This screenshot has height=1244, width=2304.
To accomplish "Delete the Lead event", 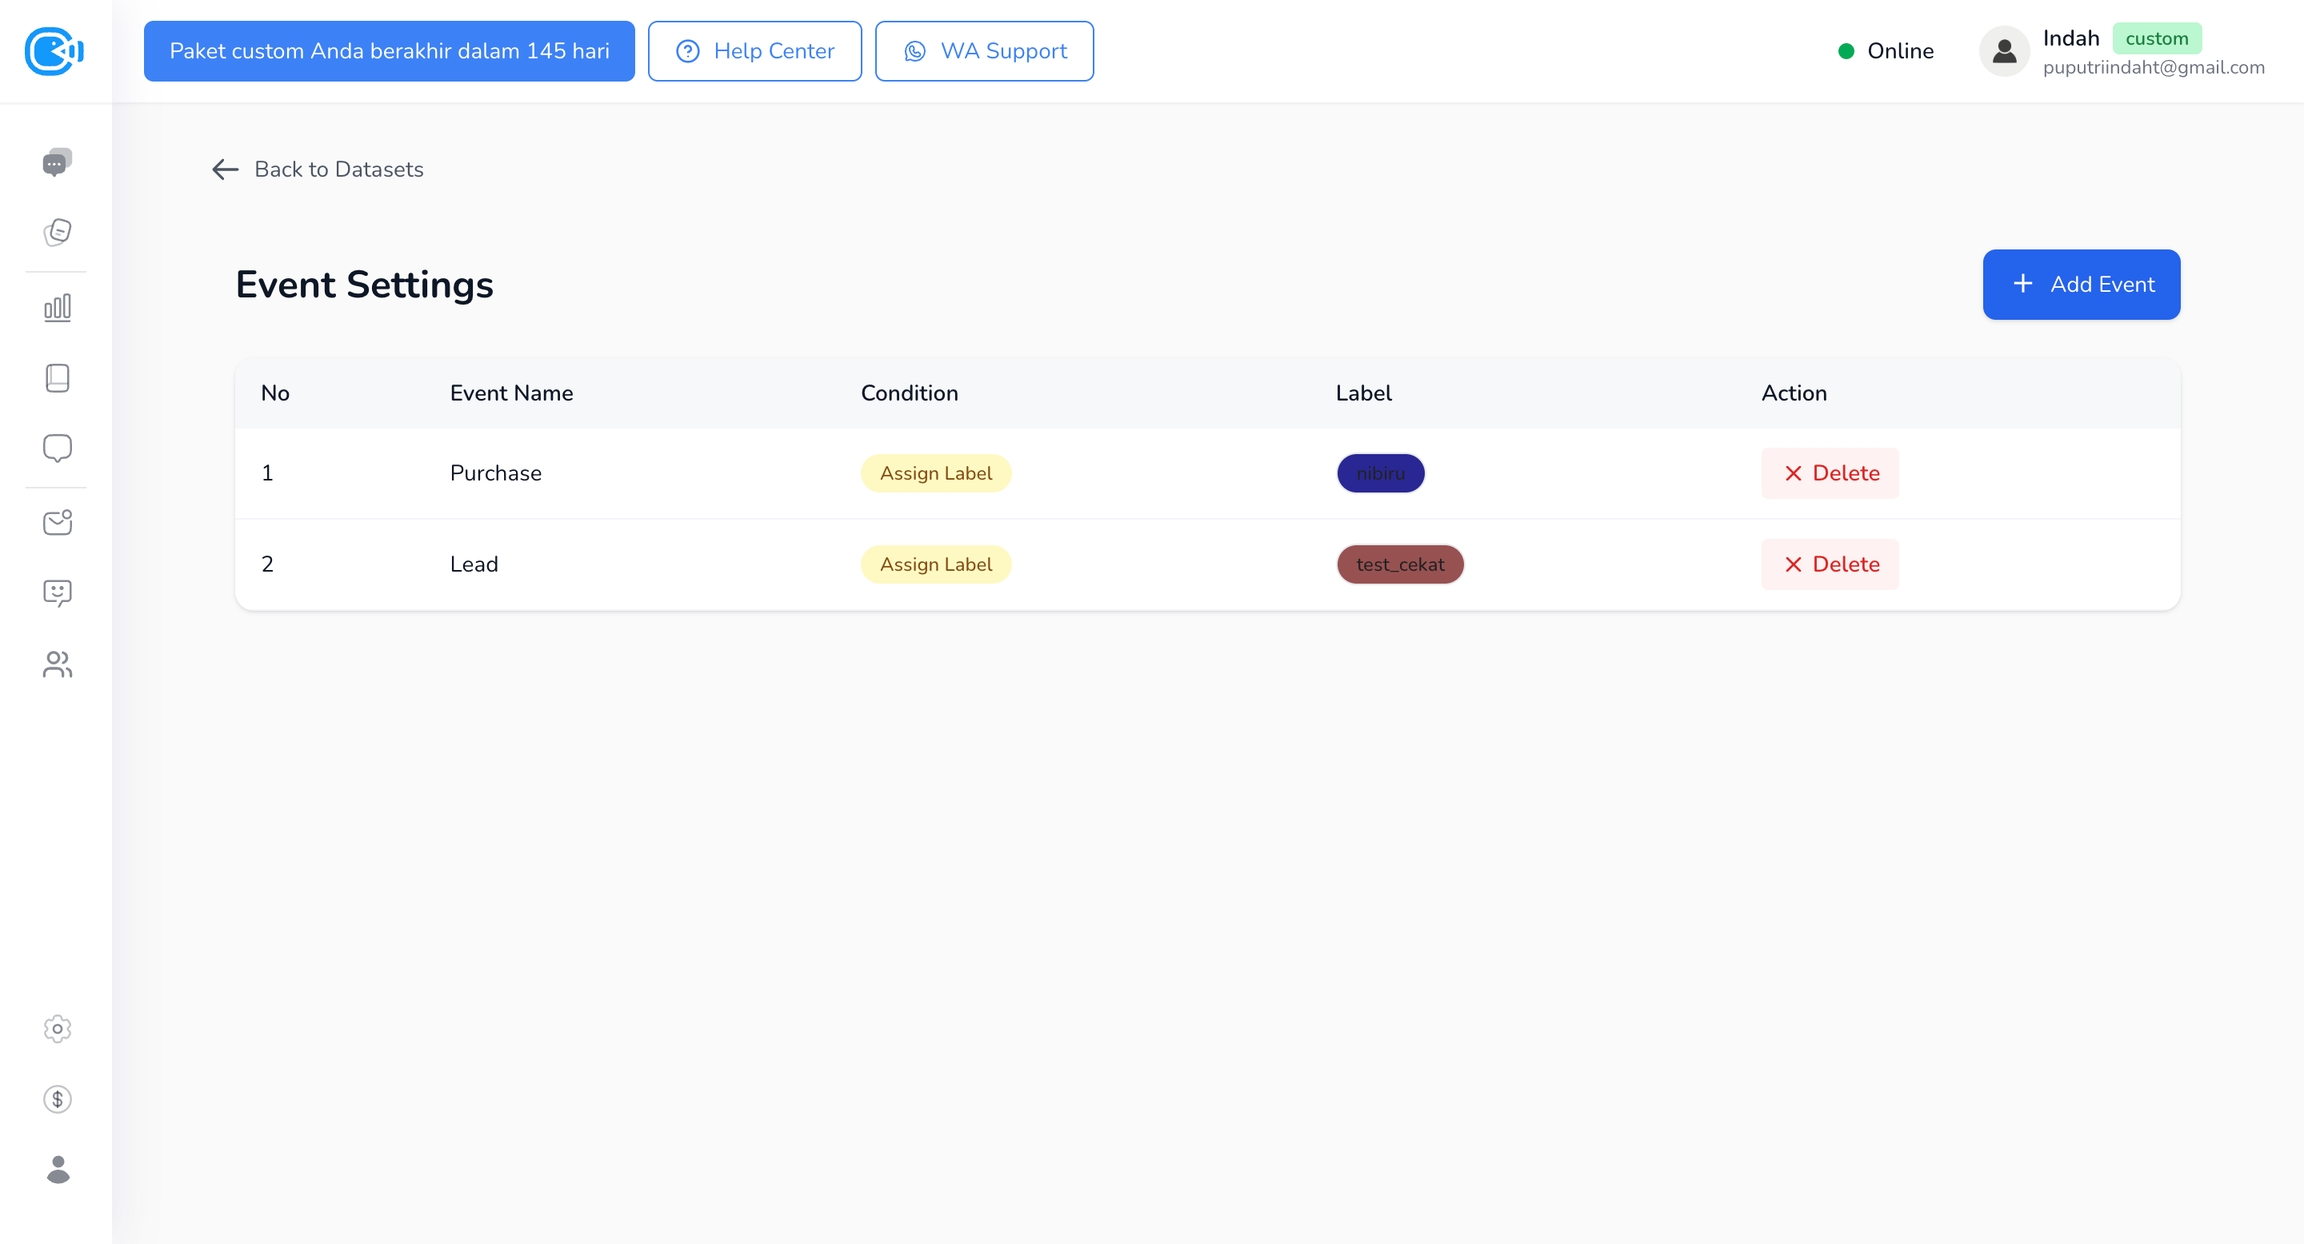I will (x=1829, y=564).
